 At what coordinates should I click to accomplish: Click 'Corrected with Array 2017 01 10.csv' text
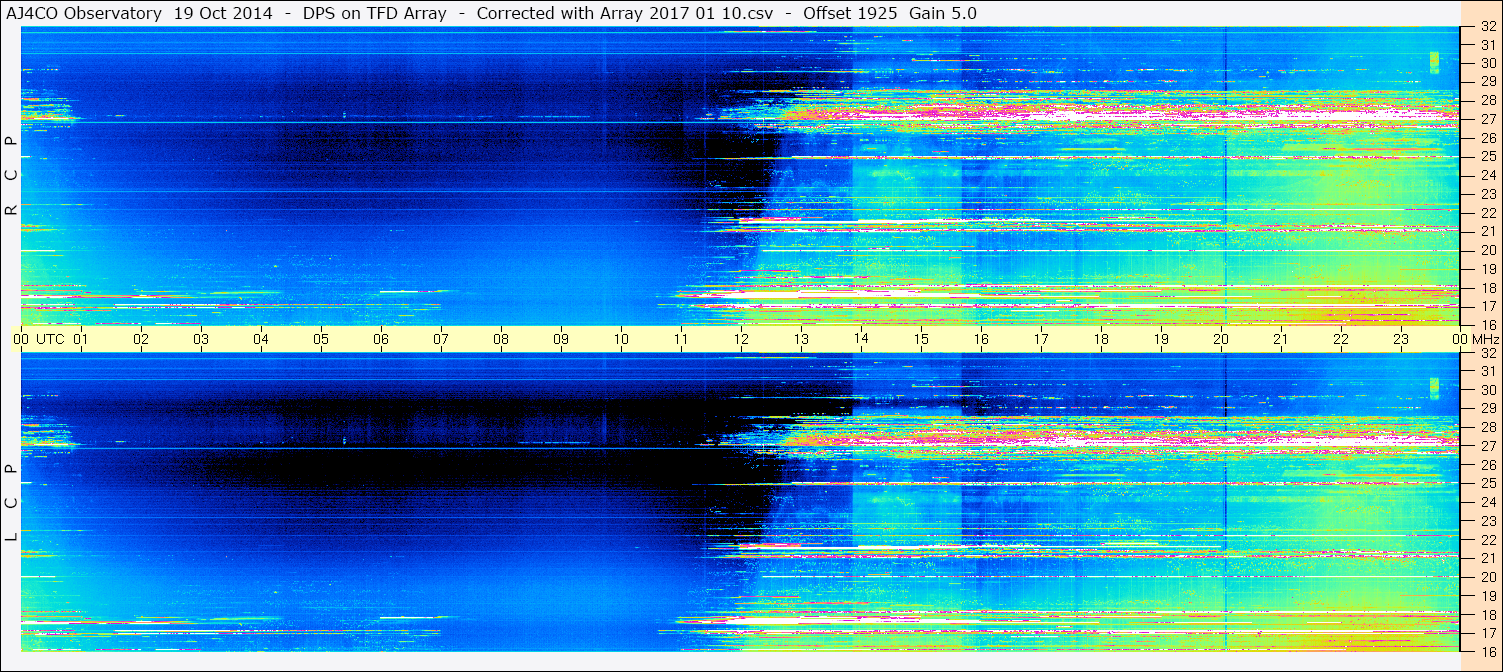[x=626, y=14]
